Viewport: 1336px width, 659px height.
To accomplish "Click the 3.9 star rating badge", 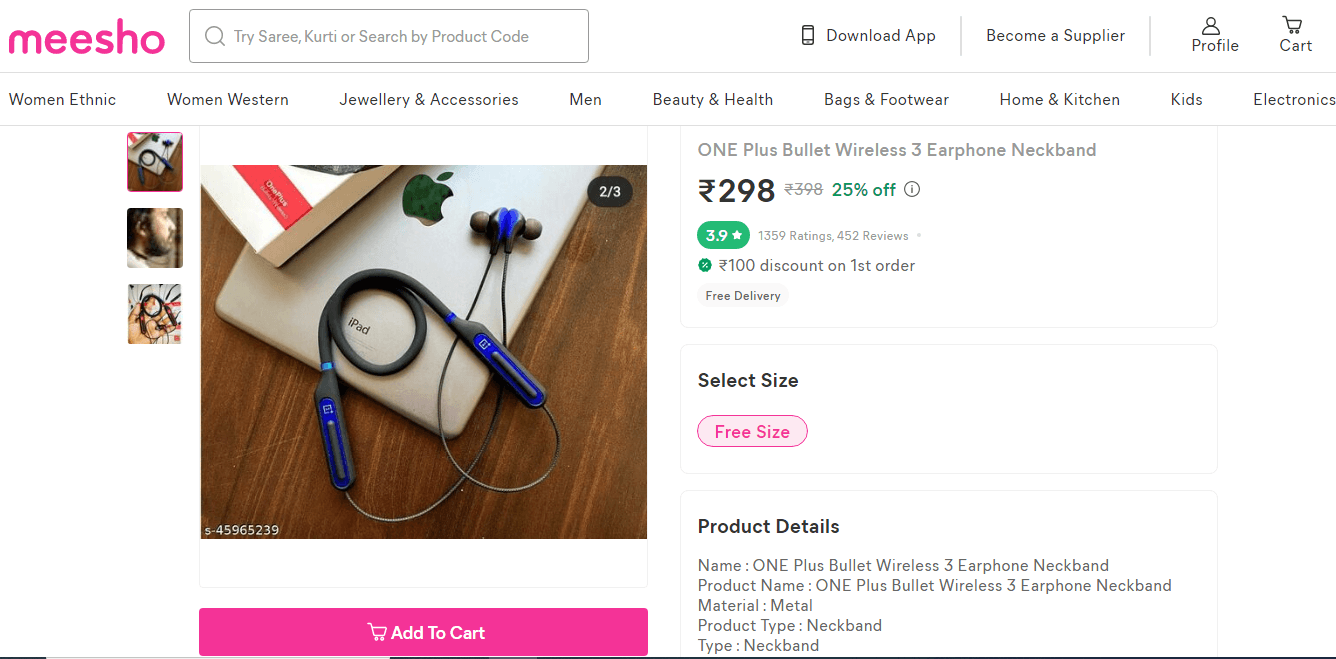I will (x=723, y=236).
